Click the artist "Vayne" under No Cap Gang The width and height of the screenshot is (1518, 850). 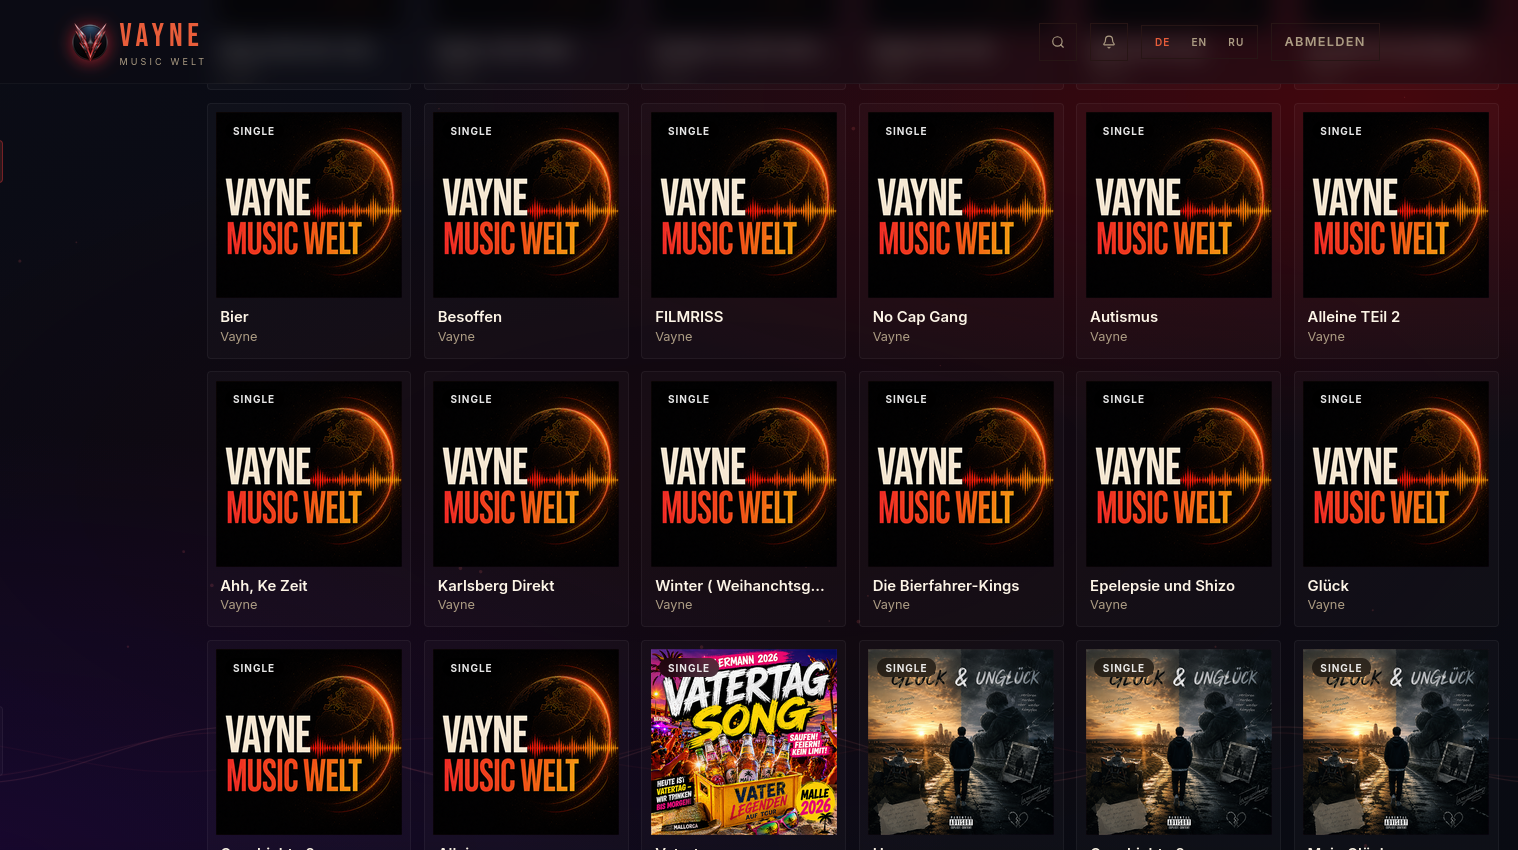tap(891, 337)
